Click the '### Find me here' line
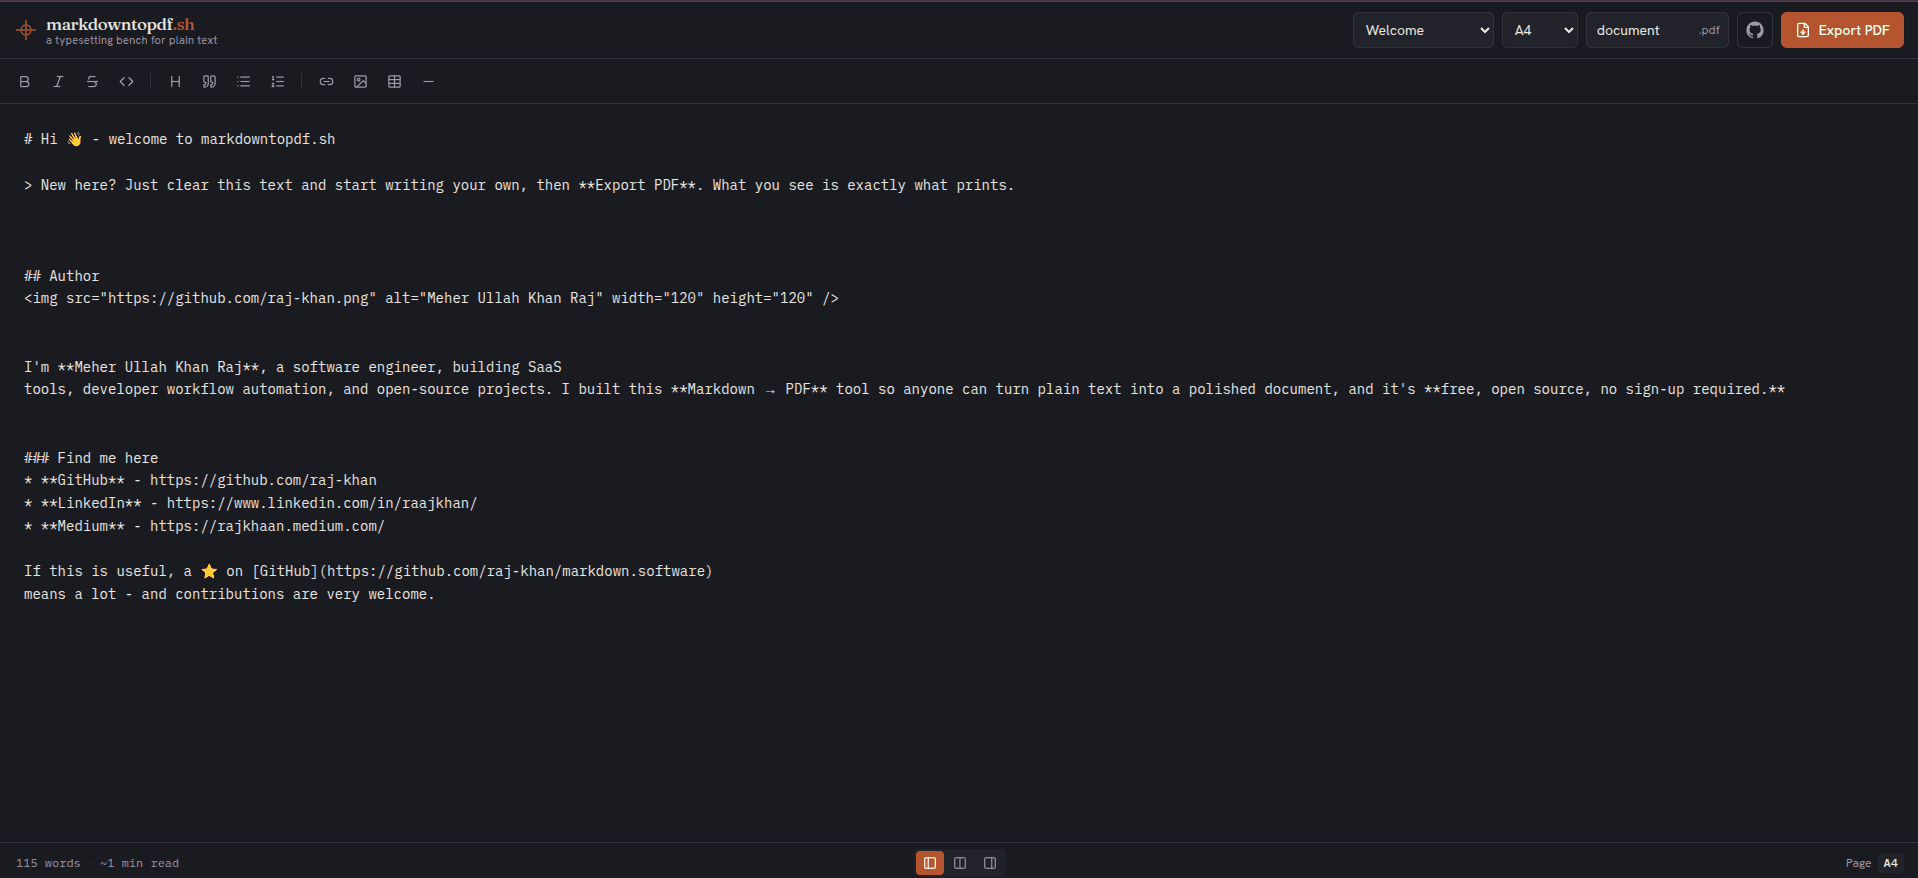Image resolution: width=1918 pixels, height=878 pixels. [x=91, y=458]
